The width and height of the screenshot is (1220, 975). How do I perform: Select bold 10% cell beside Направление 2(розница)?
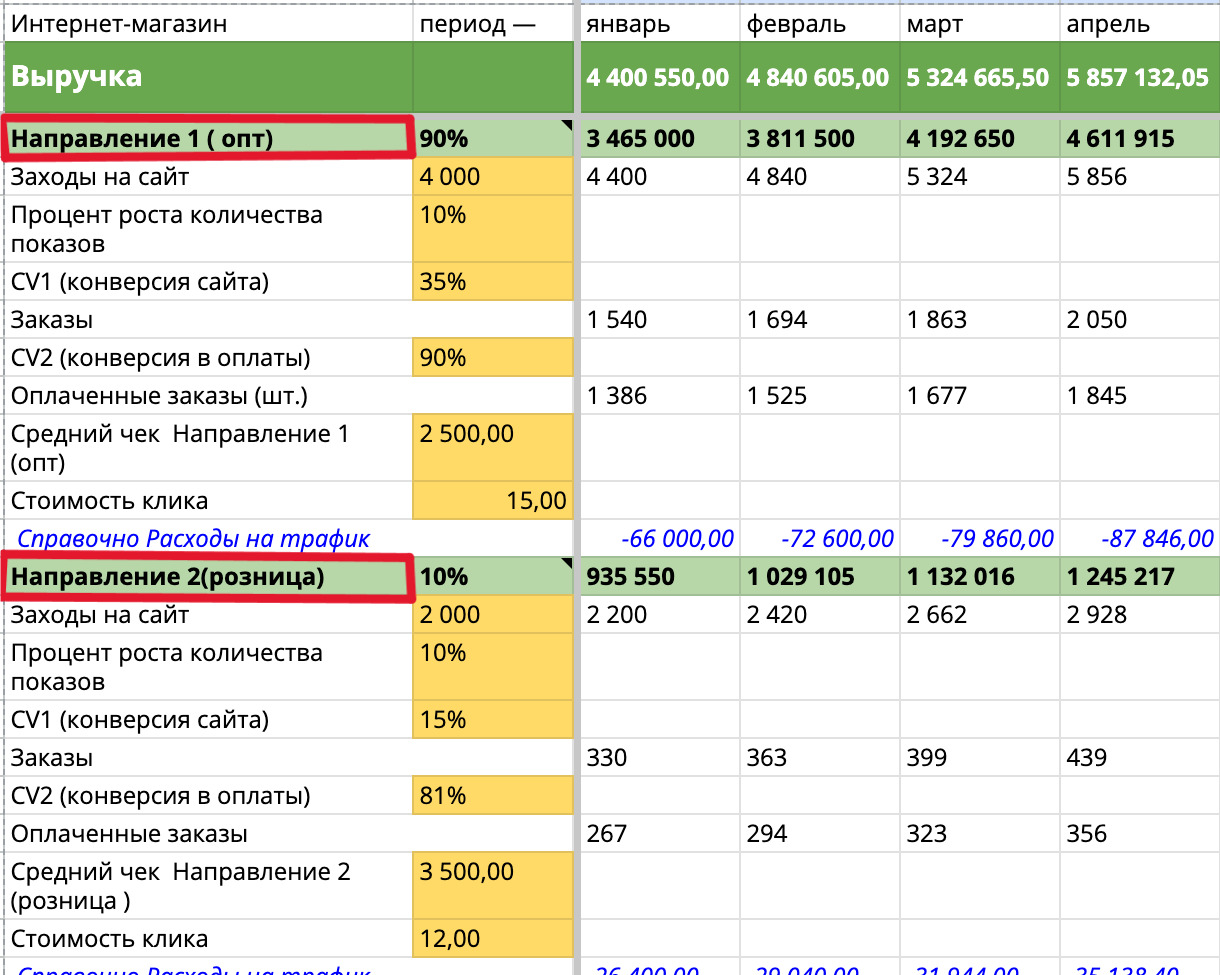coord(492,577)
